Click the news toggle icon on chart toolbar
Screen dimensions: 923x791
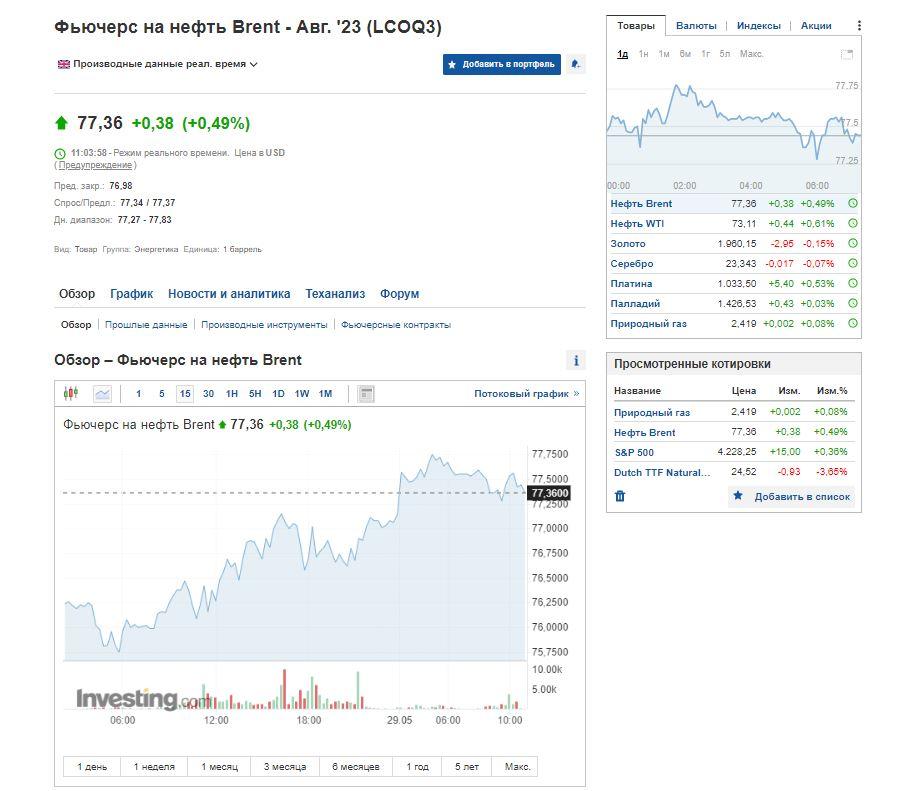366,394
